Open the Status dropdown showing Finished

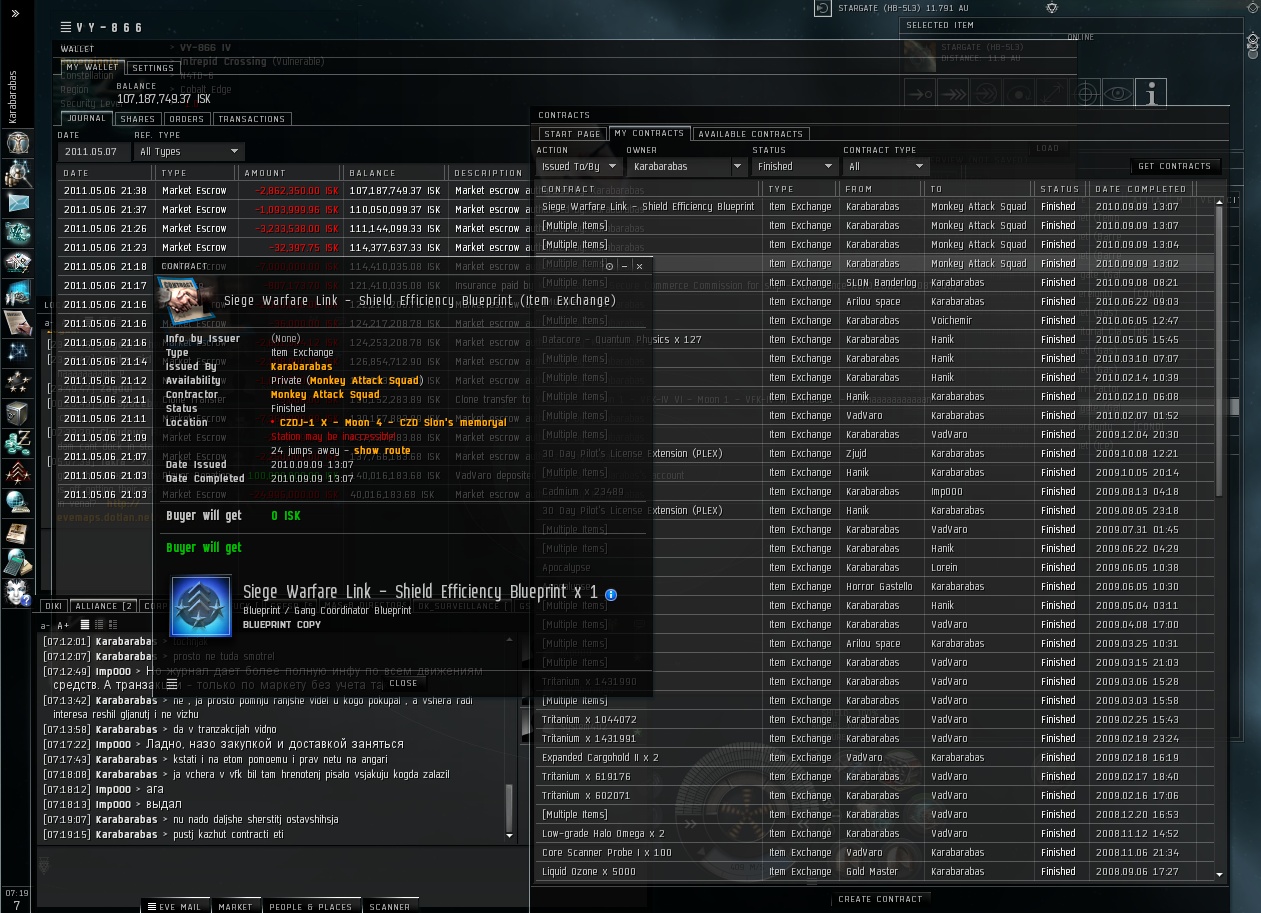(x=794, y=167)
